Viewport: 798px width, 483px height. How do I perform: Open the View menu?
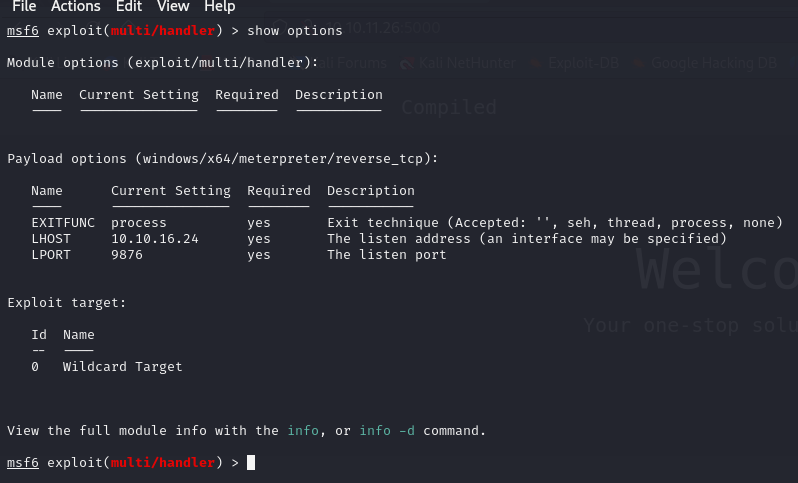click(173, 6)
